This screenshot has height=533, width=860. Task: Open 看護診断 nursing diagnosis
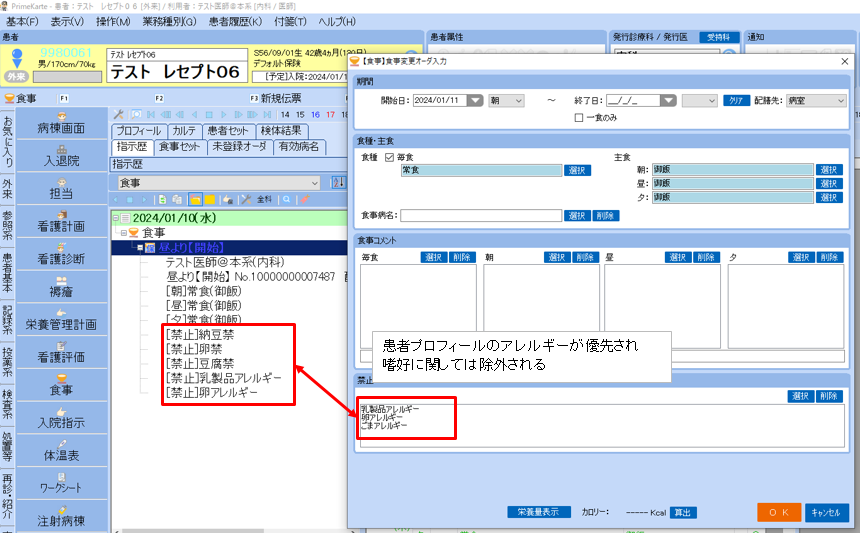(61, 254)
